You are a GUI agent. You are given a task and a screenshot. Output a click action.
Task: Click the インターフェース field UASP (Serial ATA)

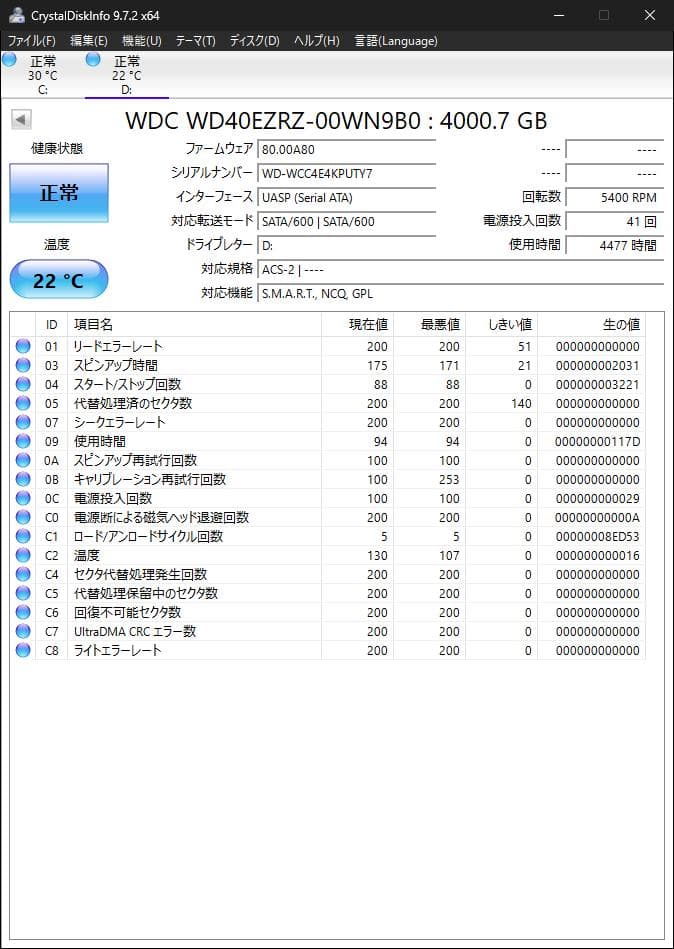[x=347, y=197]
